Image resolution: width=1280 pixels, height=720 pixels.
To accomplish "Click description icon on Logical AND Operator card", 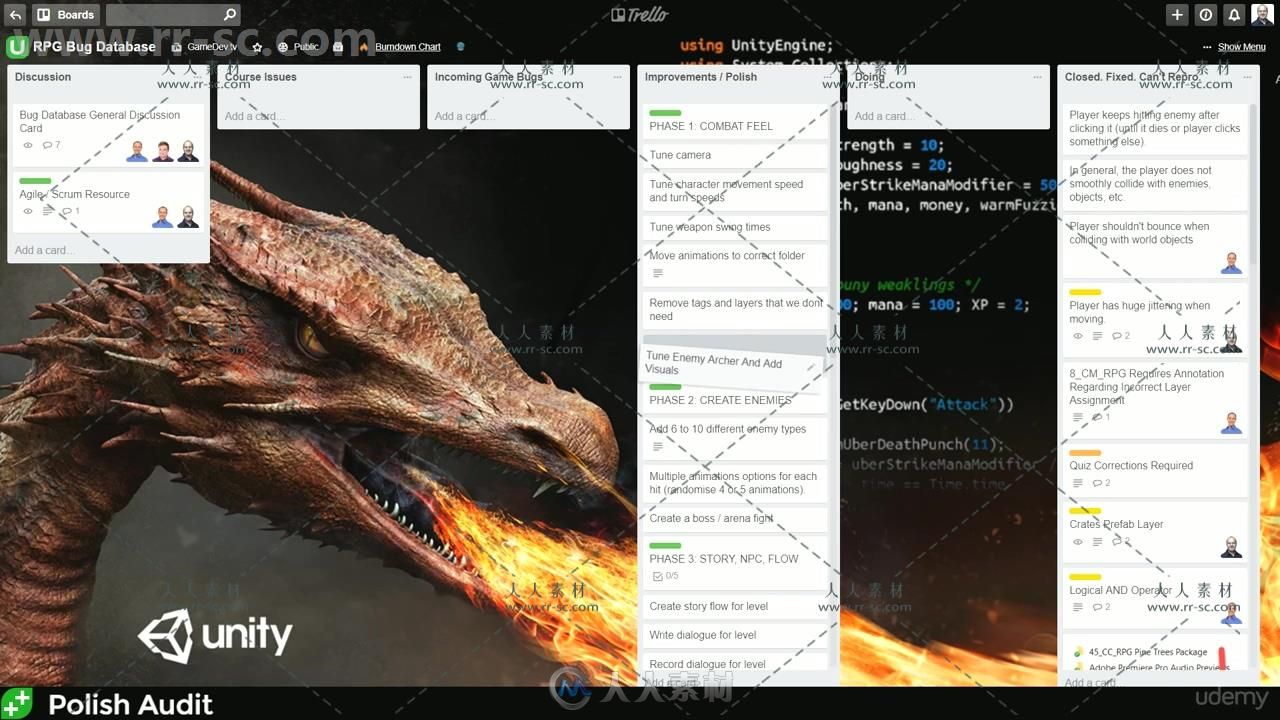I will pyautogui.click(x=1077, y=607).
